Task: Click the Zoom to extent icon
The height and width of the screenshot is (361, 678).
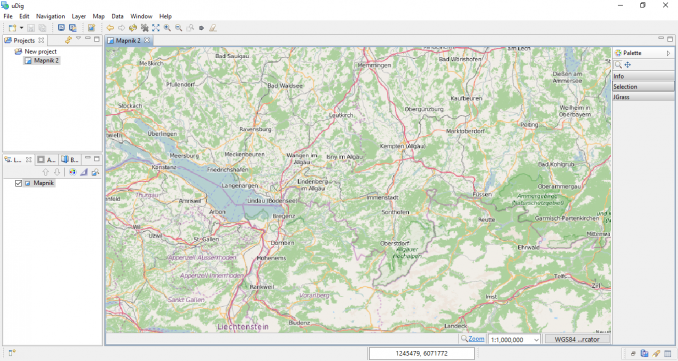Action: pos(156,28)
